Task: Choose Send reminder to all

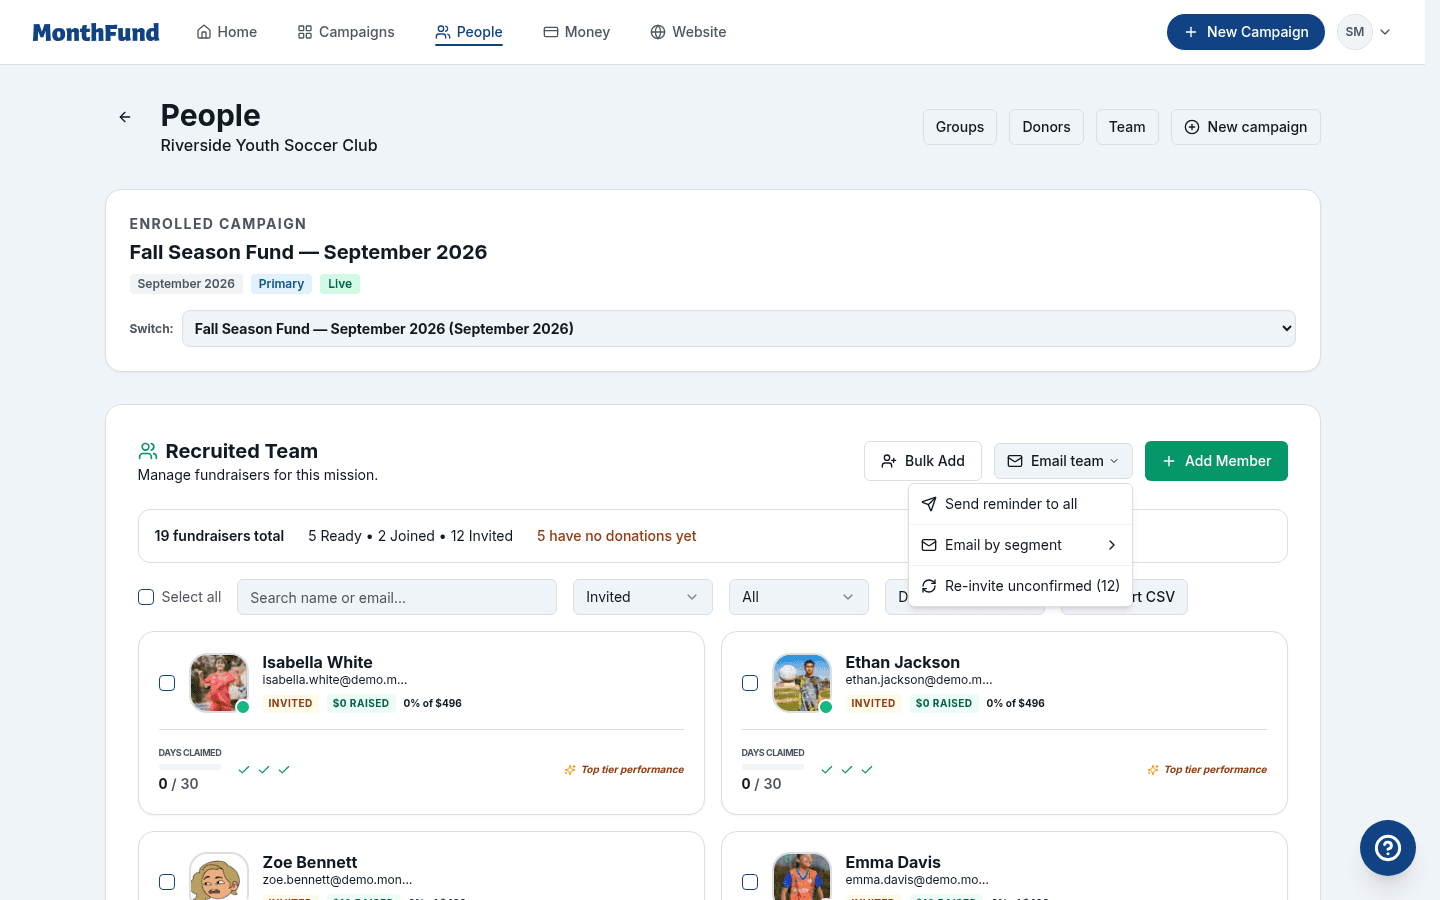Action: pyautogui.click(x=1020, y=504)
